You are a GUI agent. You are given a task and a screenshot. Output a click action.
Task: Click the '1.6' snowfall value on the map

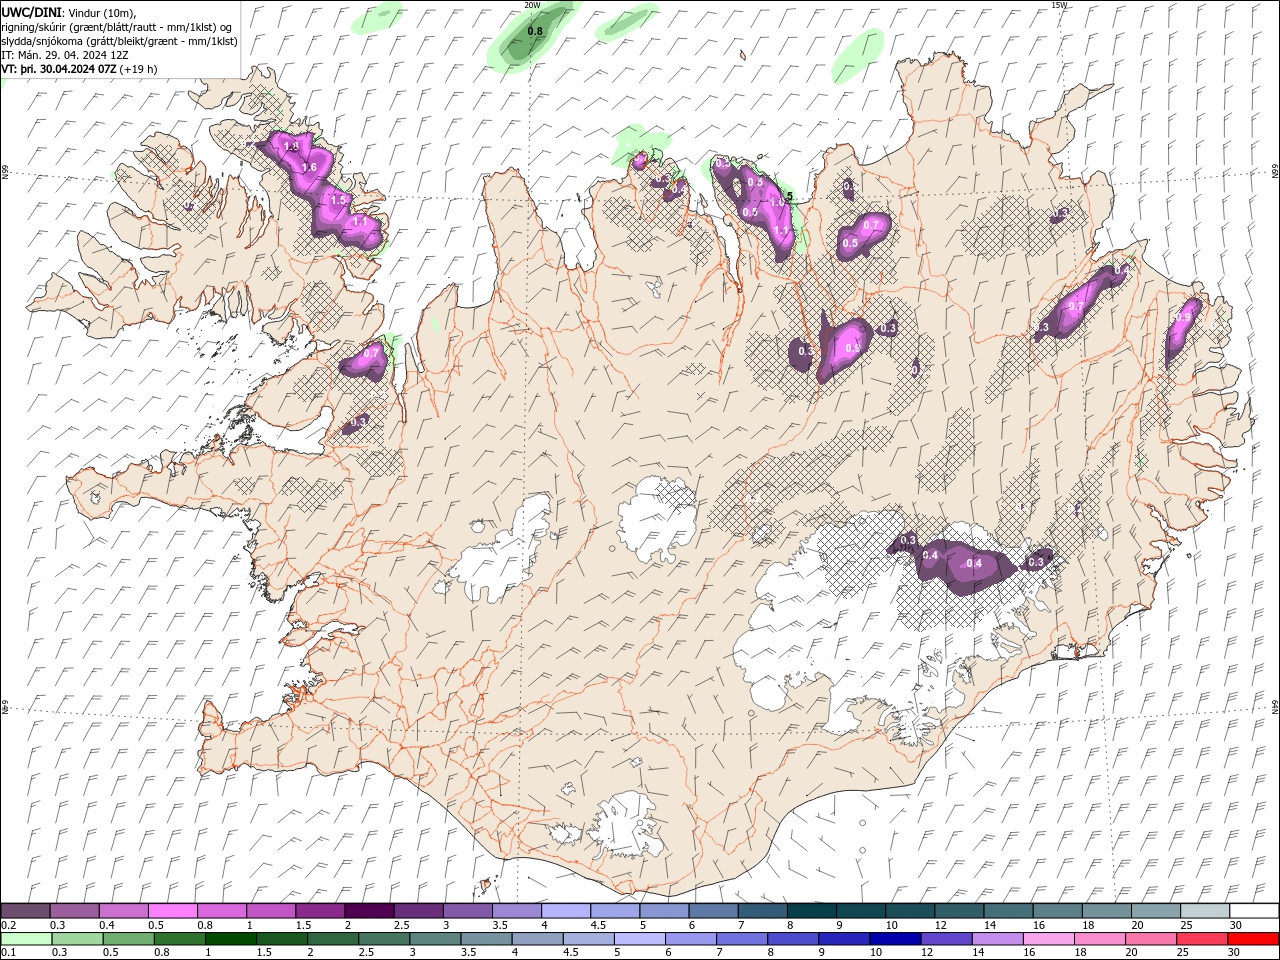pyautogui.click(x=309, y=167)
